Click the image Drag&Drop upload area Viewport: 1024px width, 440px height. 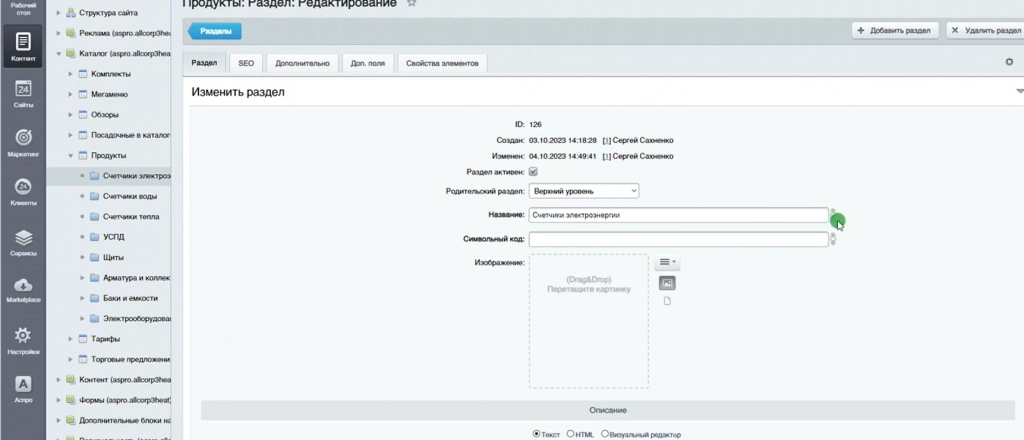[589, 321]
